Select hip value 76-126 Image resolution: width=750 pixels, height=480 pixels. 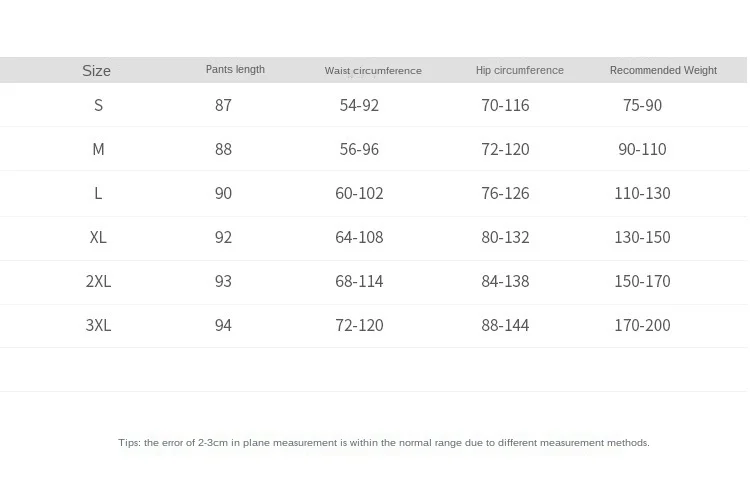coord(505,193)
